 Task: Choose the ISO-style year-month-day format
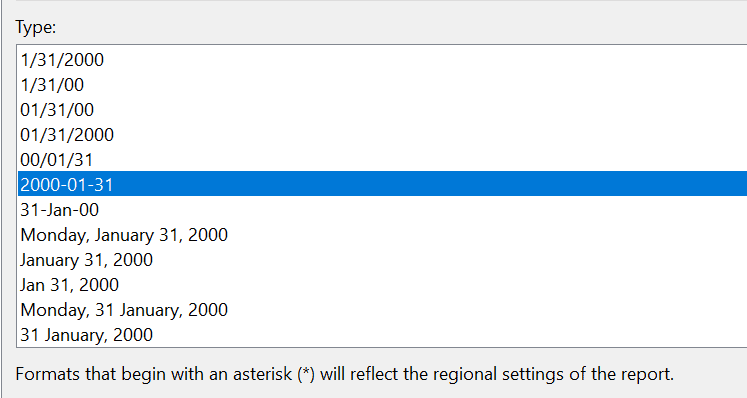coord(382,184)
